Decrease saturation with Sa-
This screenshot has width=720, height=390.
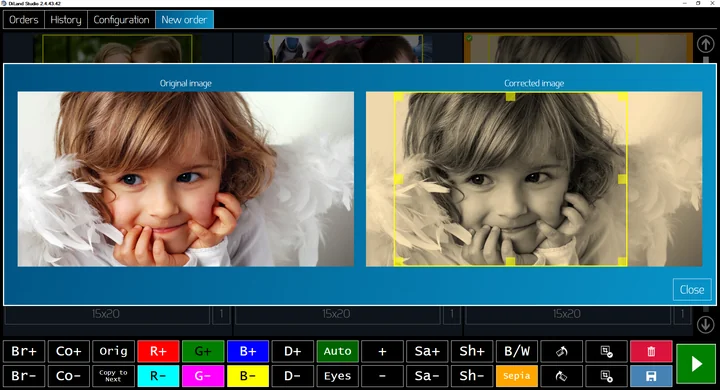click(x=427, y=376)
